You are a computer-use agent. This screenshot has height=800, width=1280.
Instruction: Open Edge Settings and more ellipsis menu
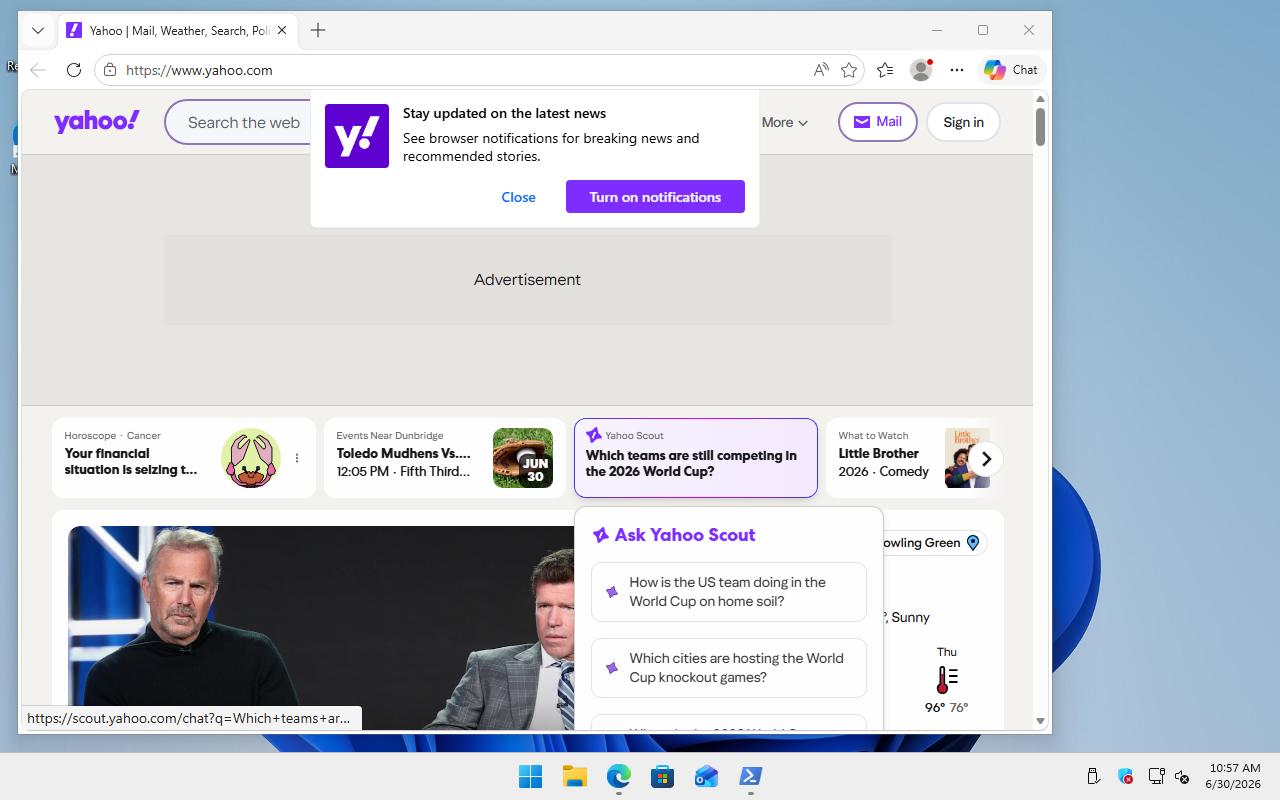click(957, 70)
